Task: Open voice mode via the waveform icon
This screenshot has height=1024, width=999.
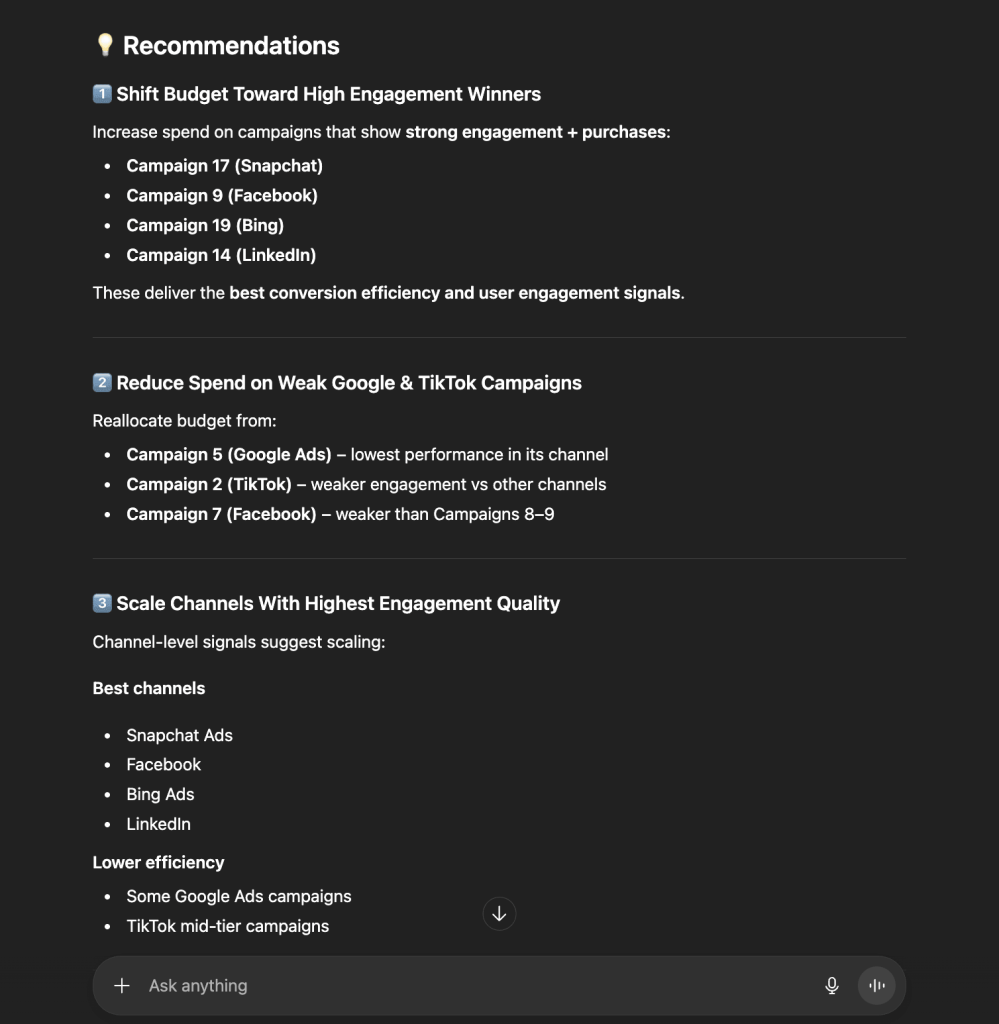Action: (x=876, y=985)
